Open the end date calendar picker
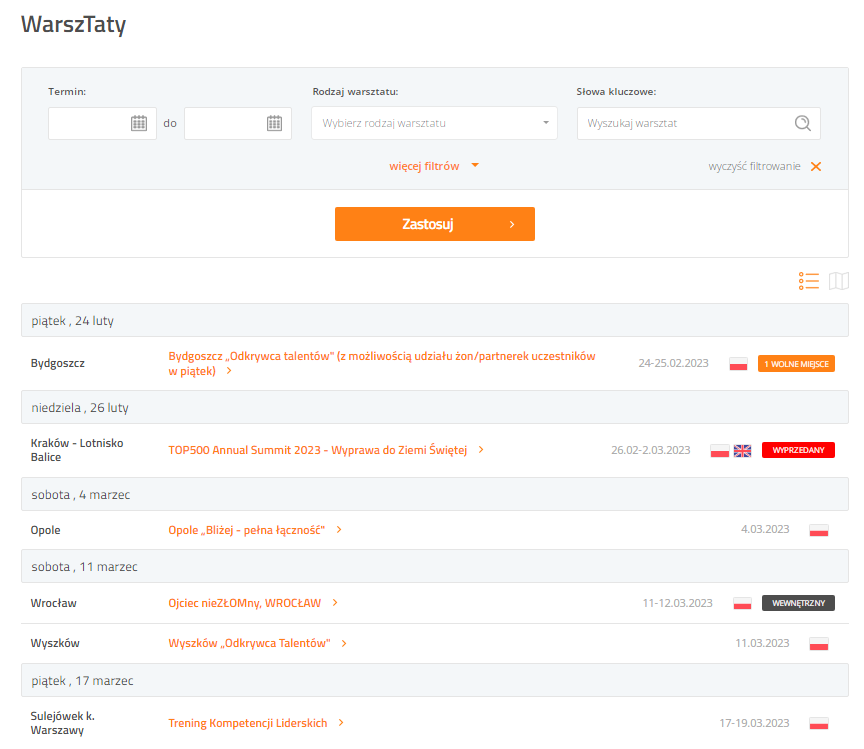Screen dimensions: 864x749 coord(274,123)
